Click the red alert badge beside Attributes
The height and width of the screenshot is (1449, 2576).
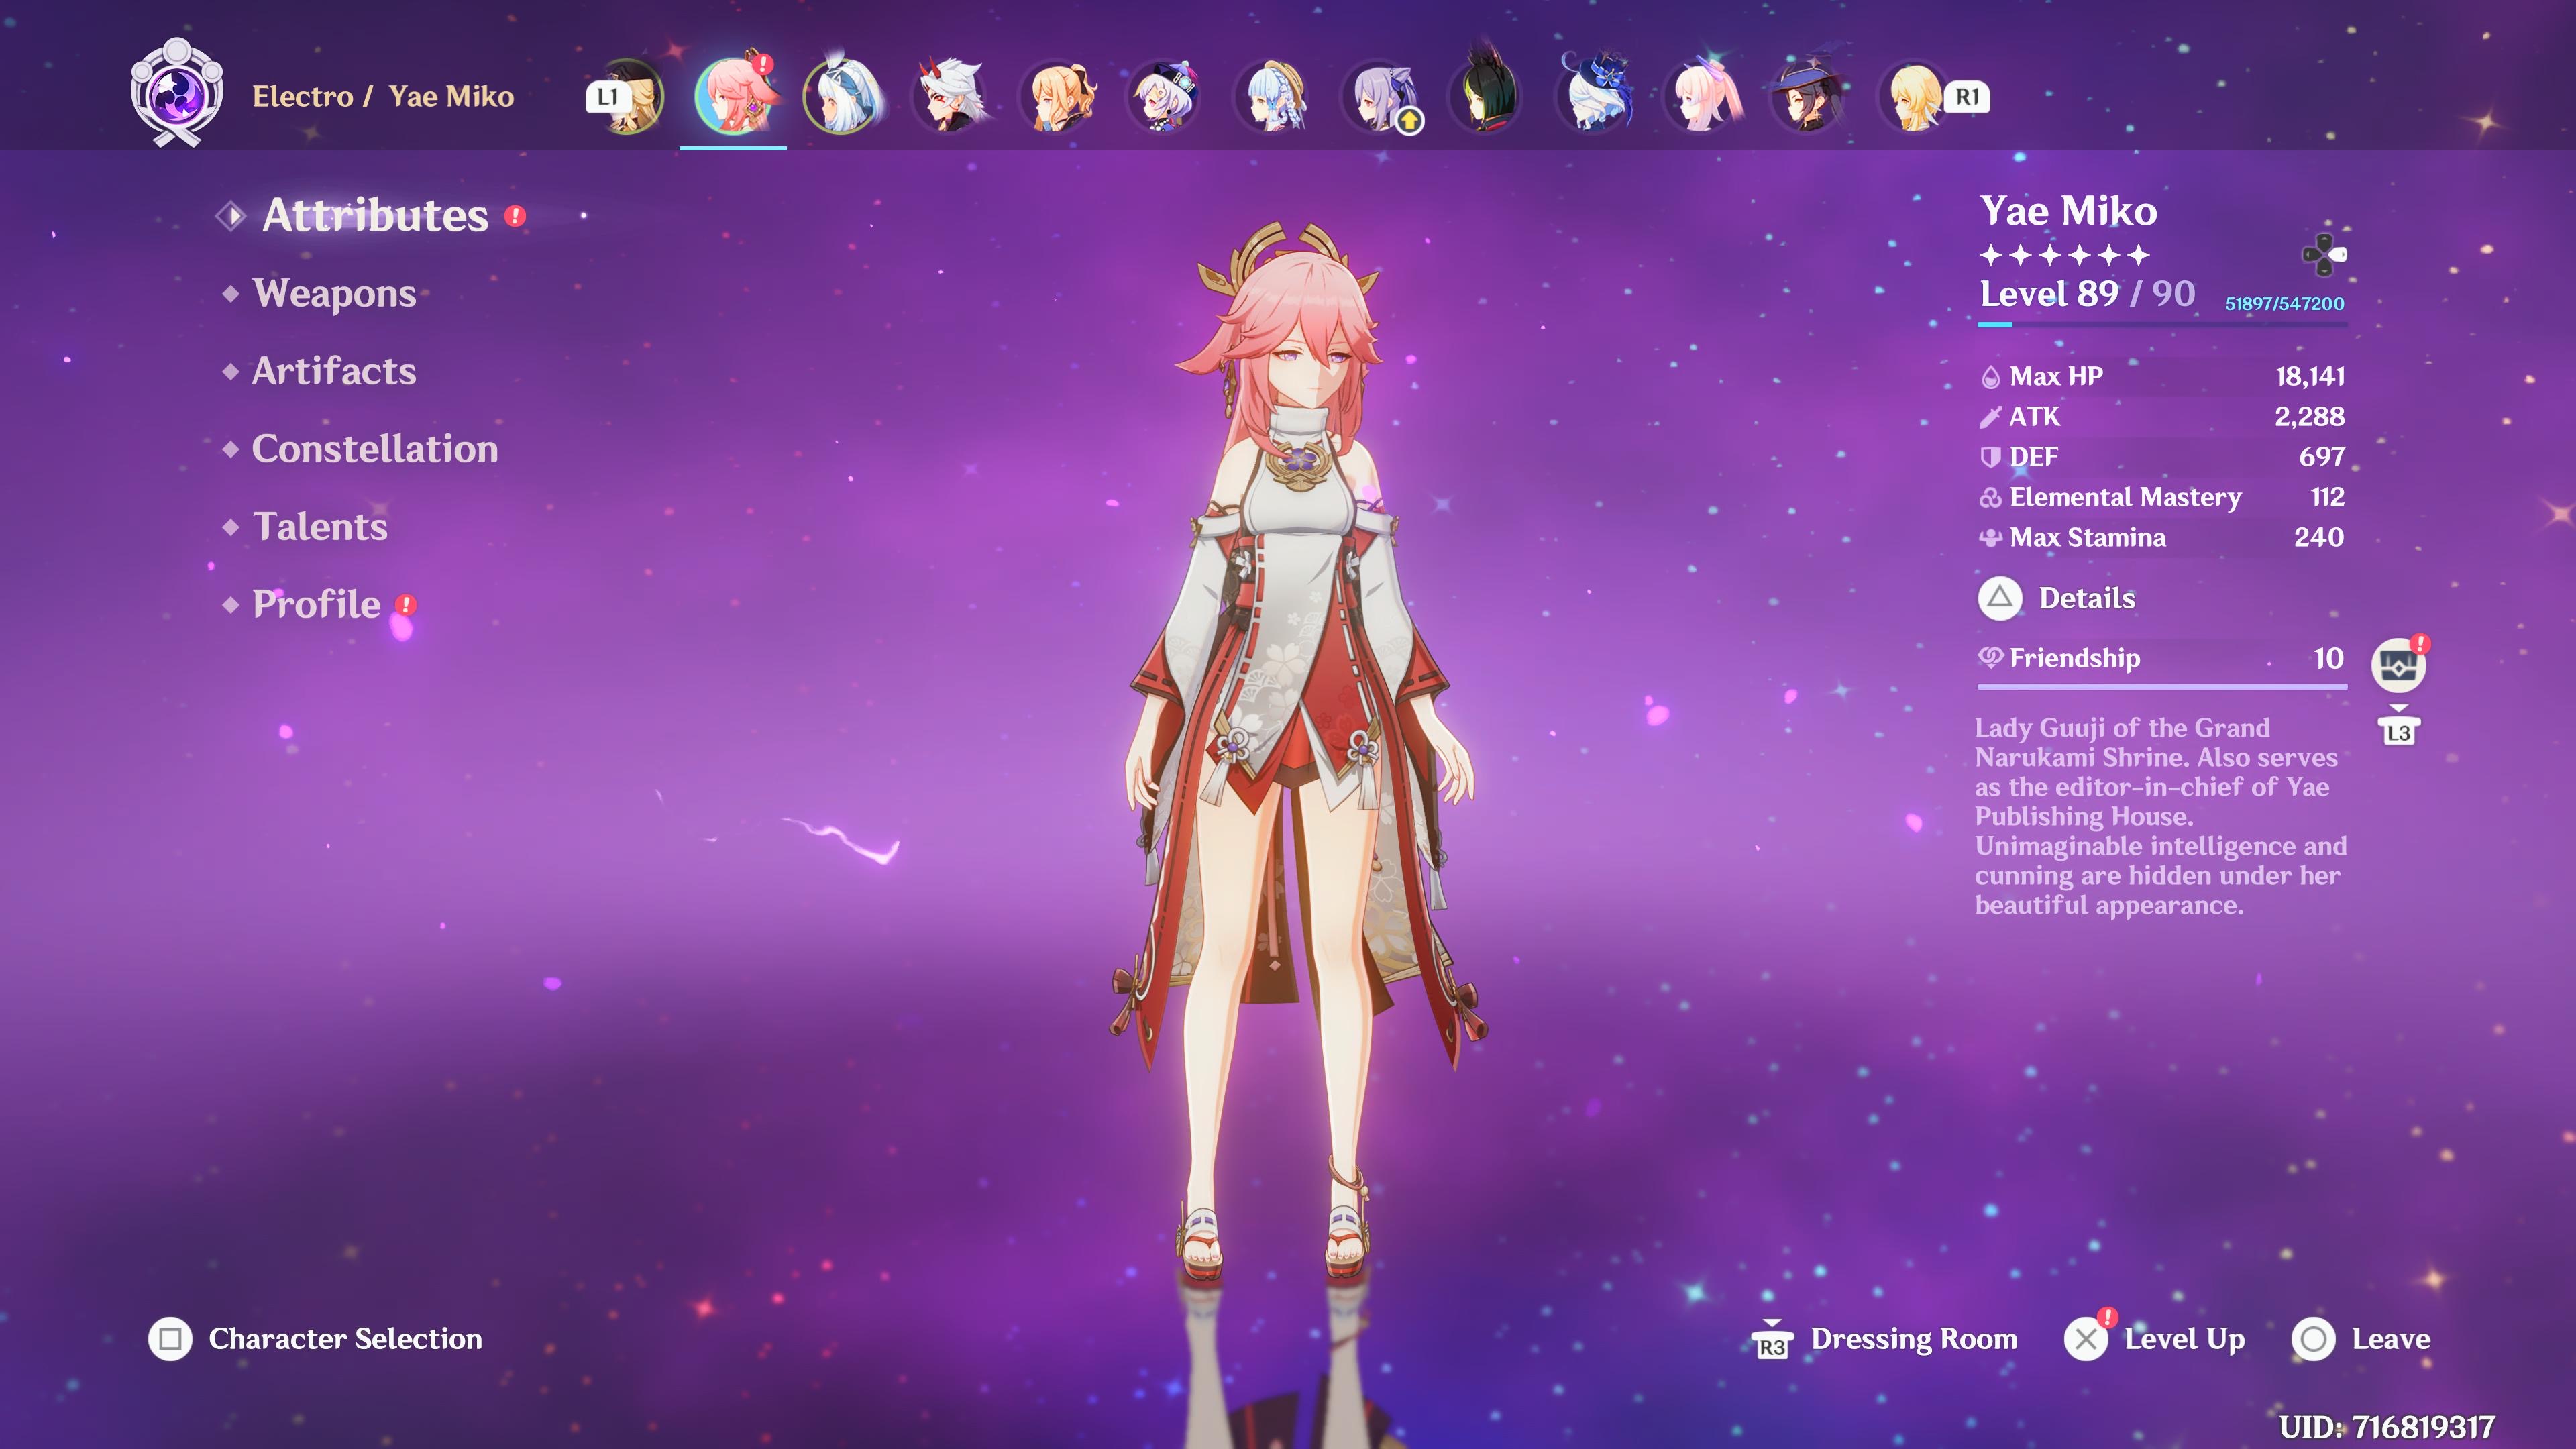[515, 216]
